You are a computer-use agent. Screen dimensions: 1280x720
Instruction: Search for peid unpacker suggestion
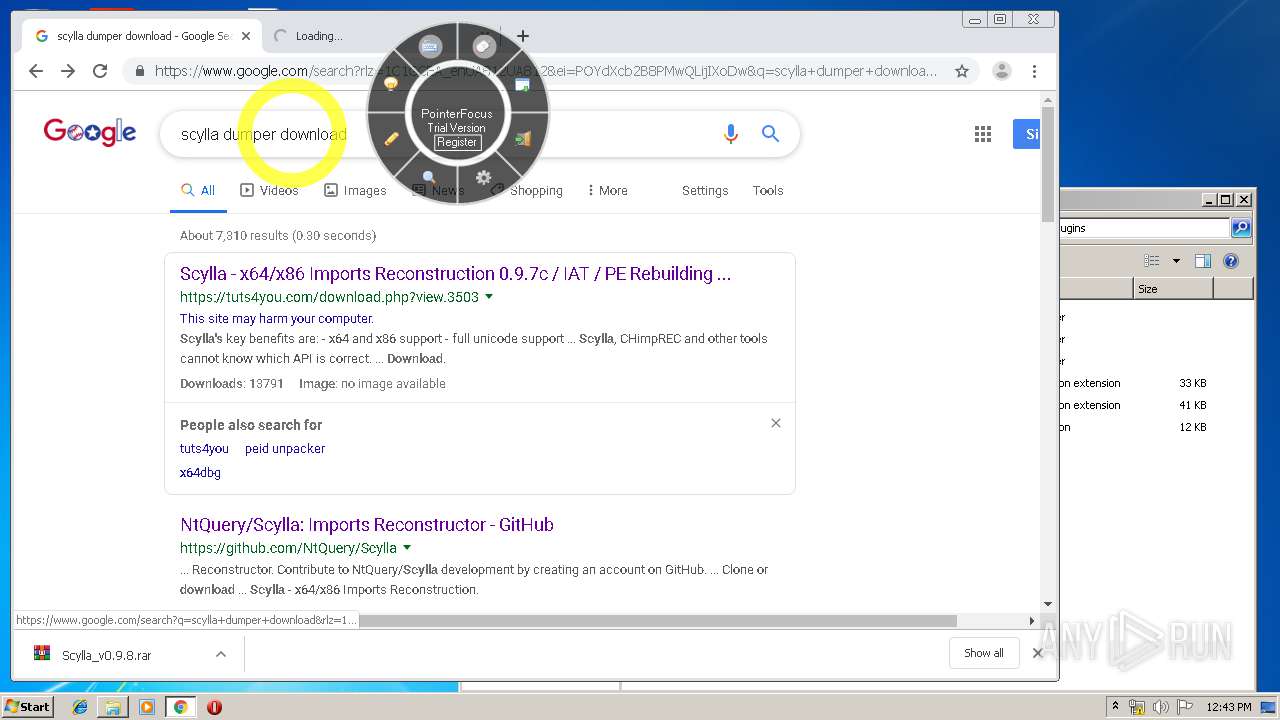(x=285, y=448)
